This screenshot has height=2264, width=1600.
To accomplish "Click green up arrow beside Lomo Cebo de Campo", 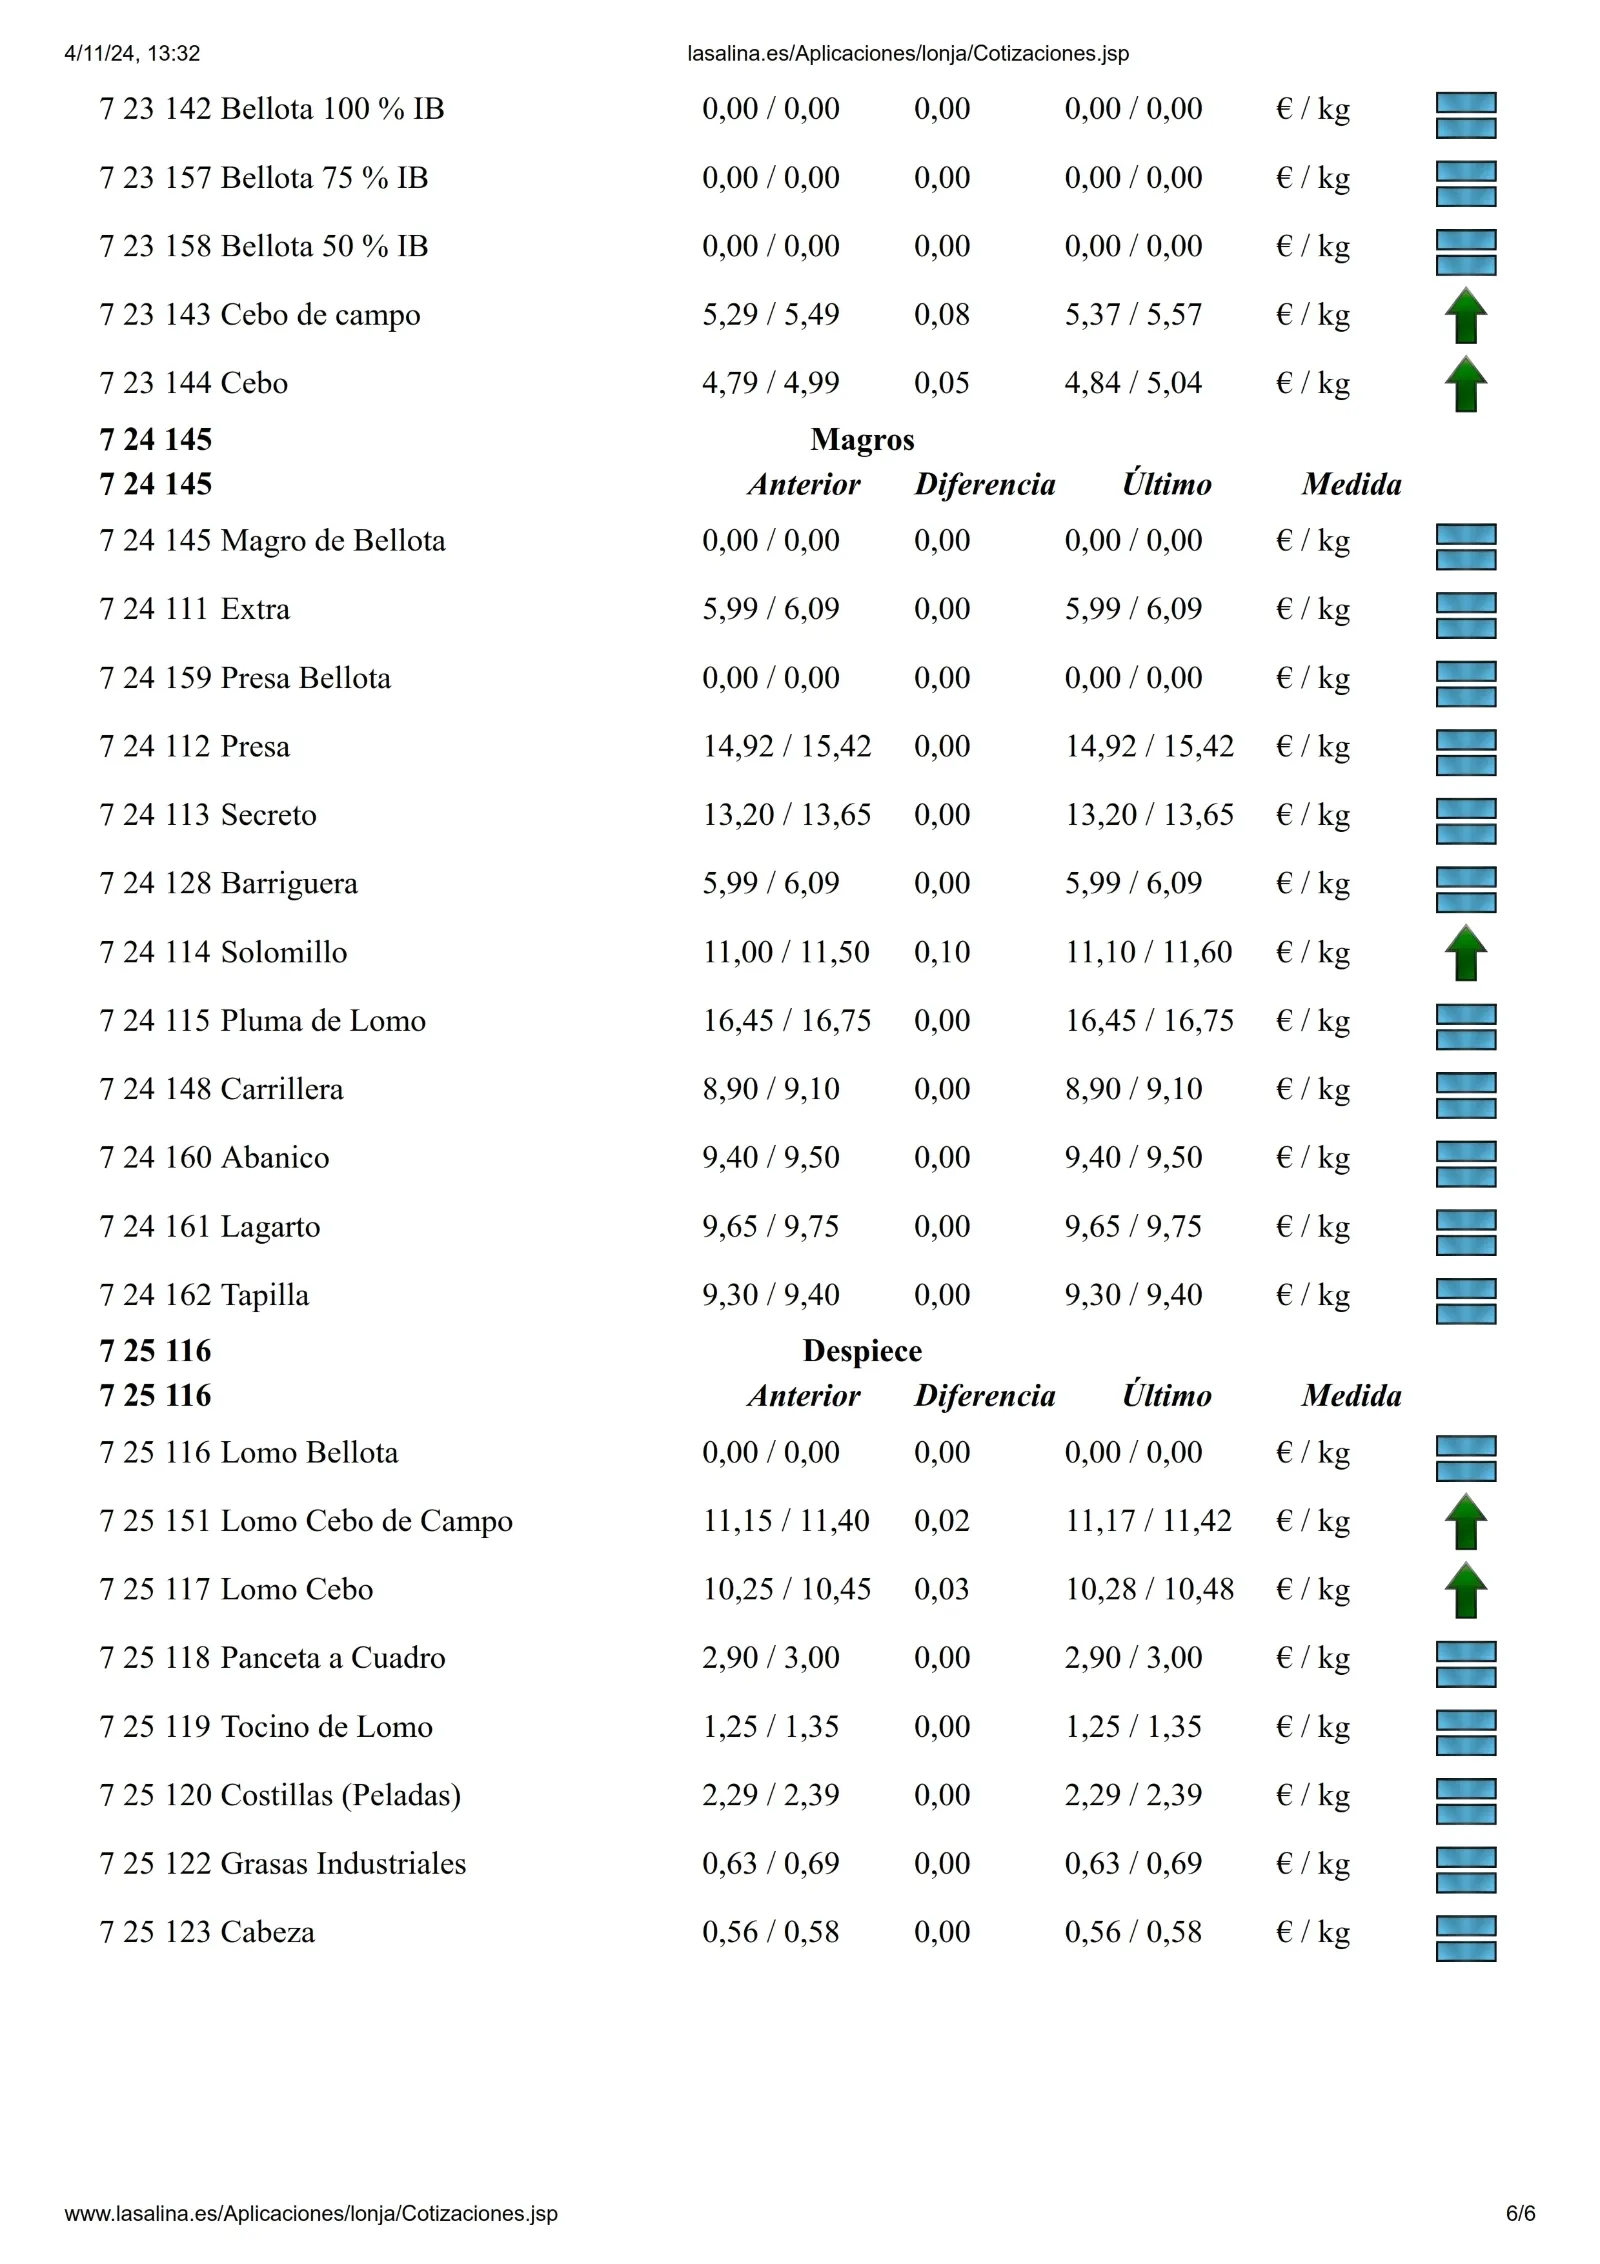I will 1465,1521.
